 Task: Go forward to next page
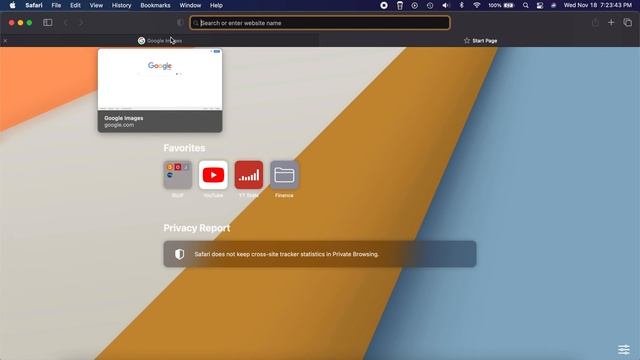pyautogui.click(x=81, y=23)
